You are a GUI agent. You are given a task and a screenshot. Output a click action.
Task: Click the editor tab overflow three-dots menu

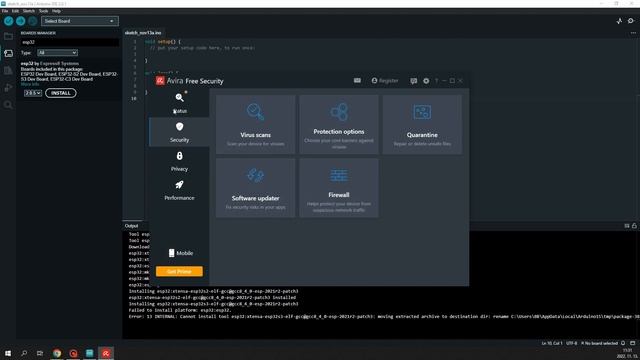click(633, 33)
